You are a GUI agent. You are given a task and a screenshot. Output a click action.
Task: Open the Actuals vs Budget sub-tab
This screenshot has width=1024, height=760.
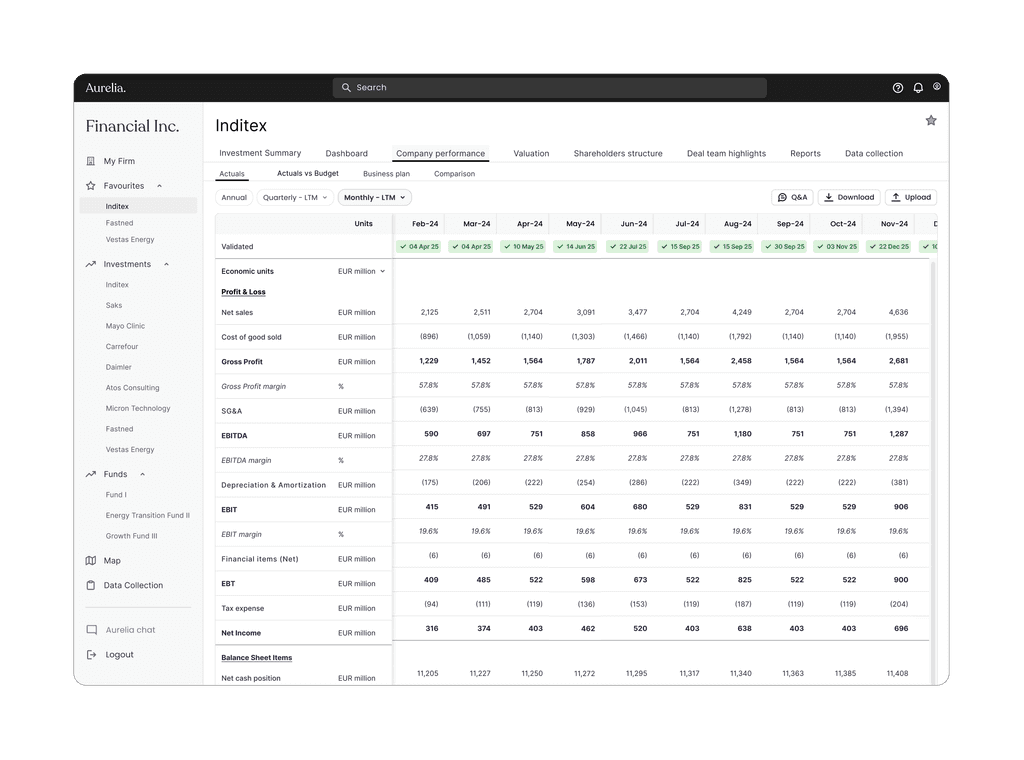(307, 174)
